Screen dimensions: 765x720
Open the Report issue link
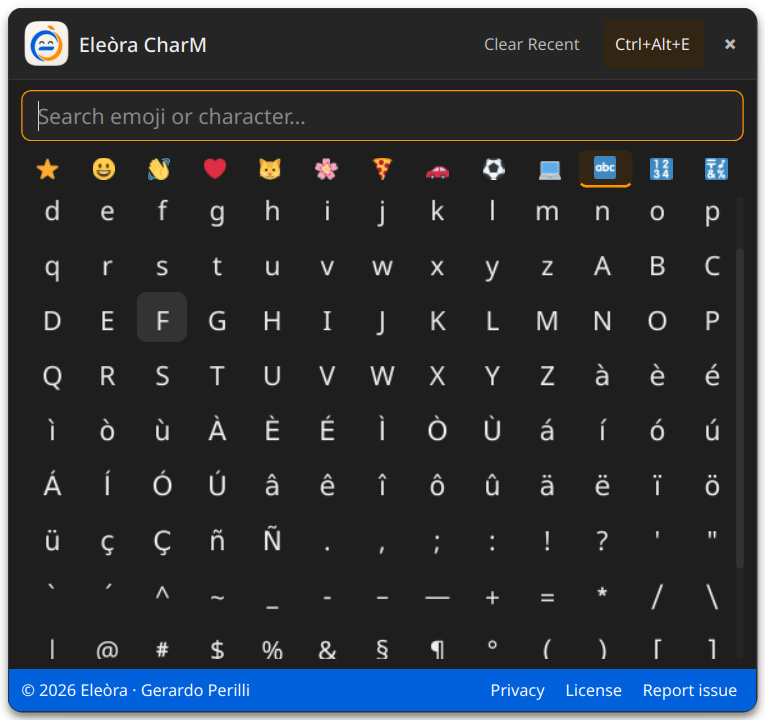click(x=689, y=690)
